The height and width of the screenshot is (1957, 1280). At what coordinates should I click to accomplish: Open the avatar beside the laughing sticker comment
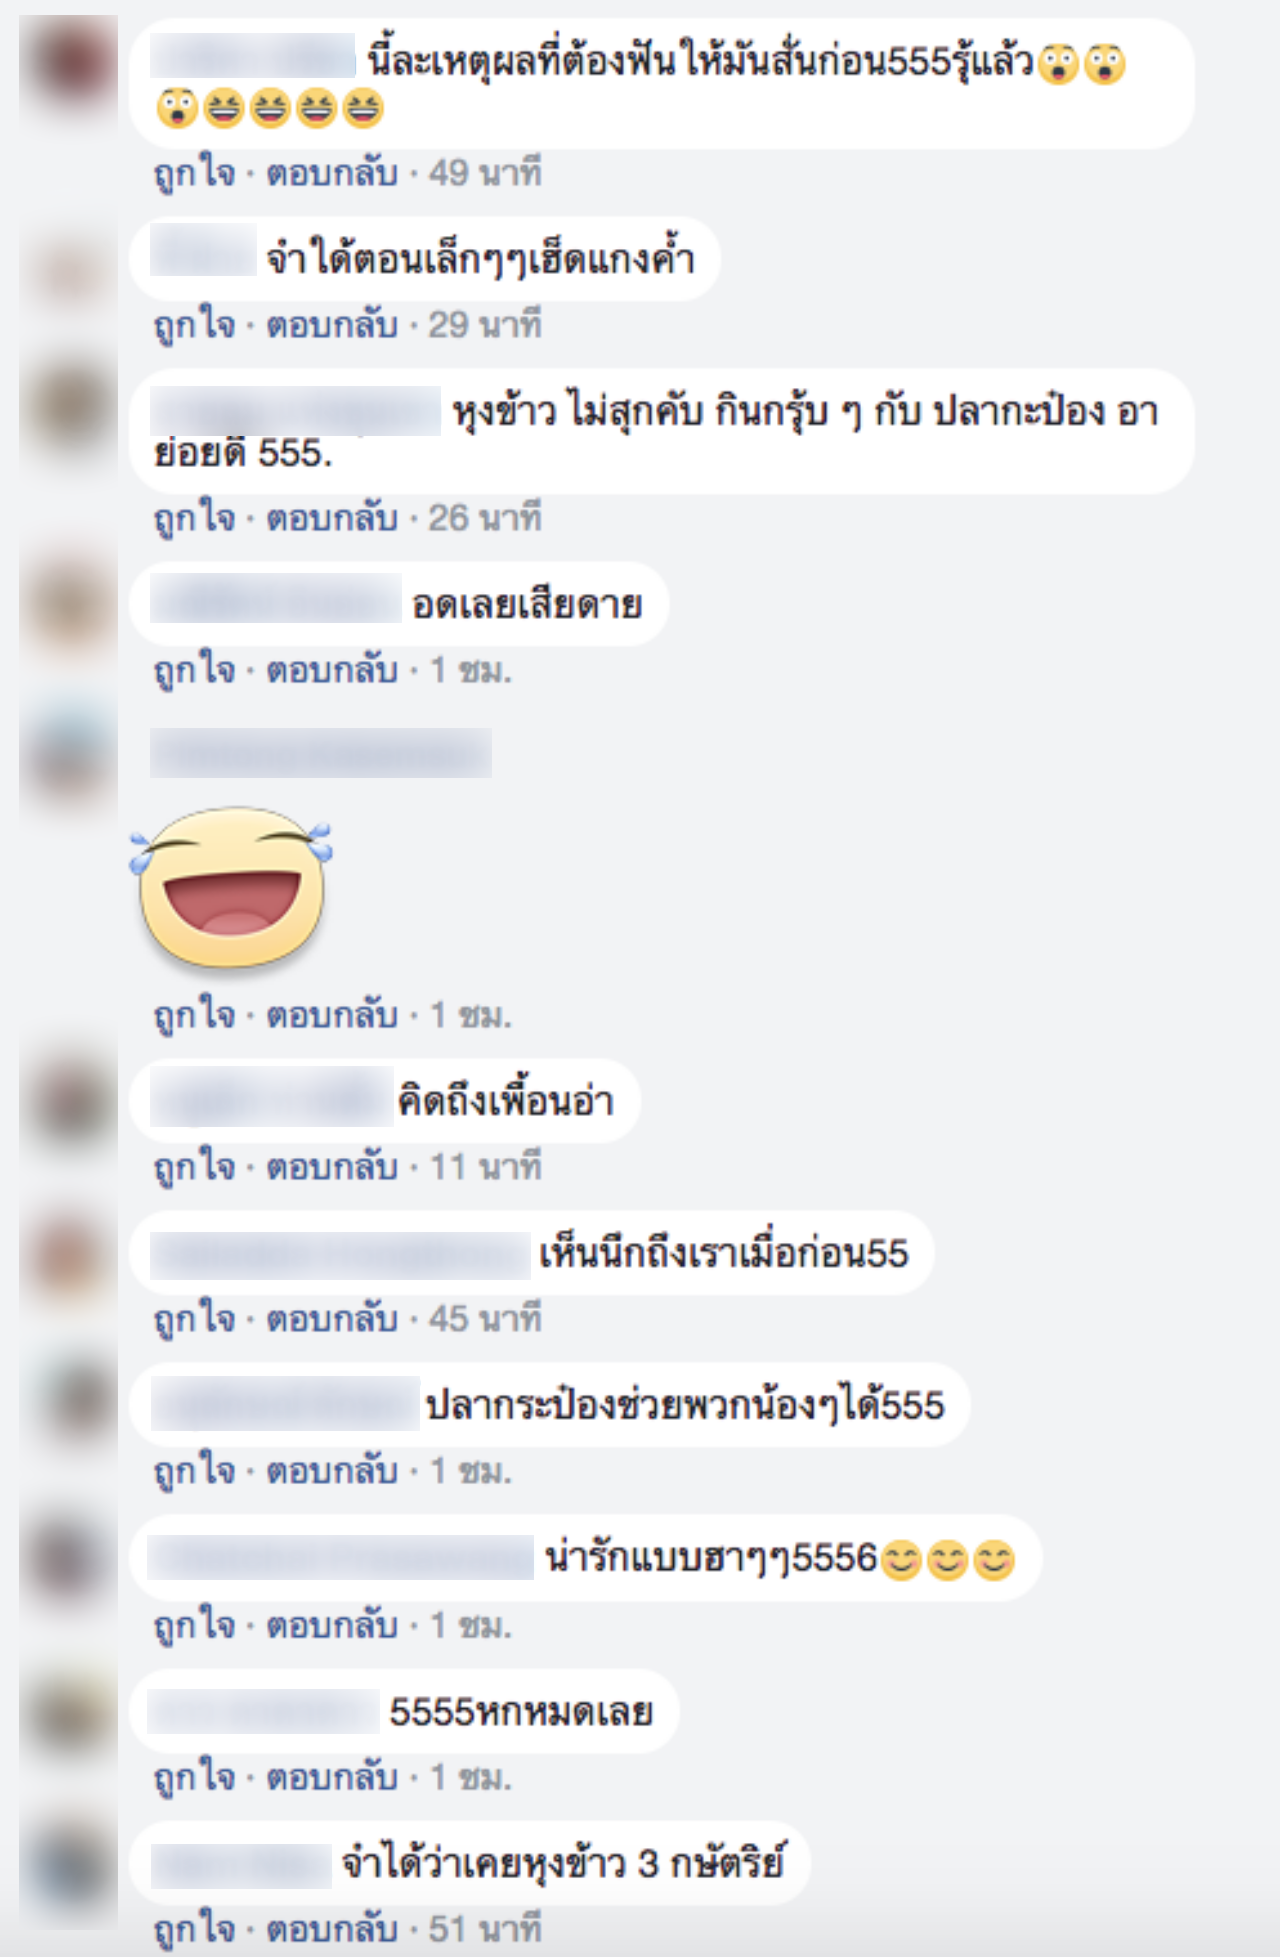click(x=68, y=757)
